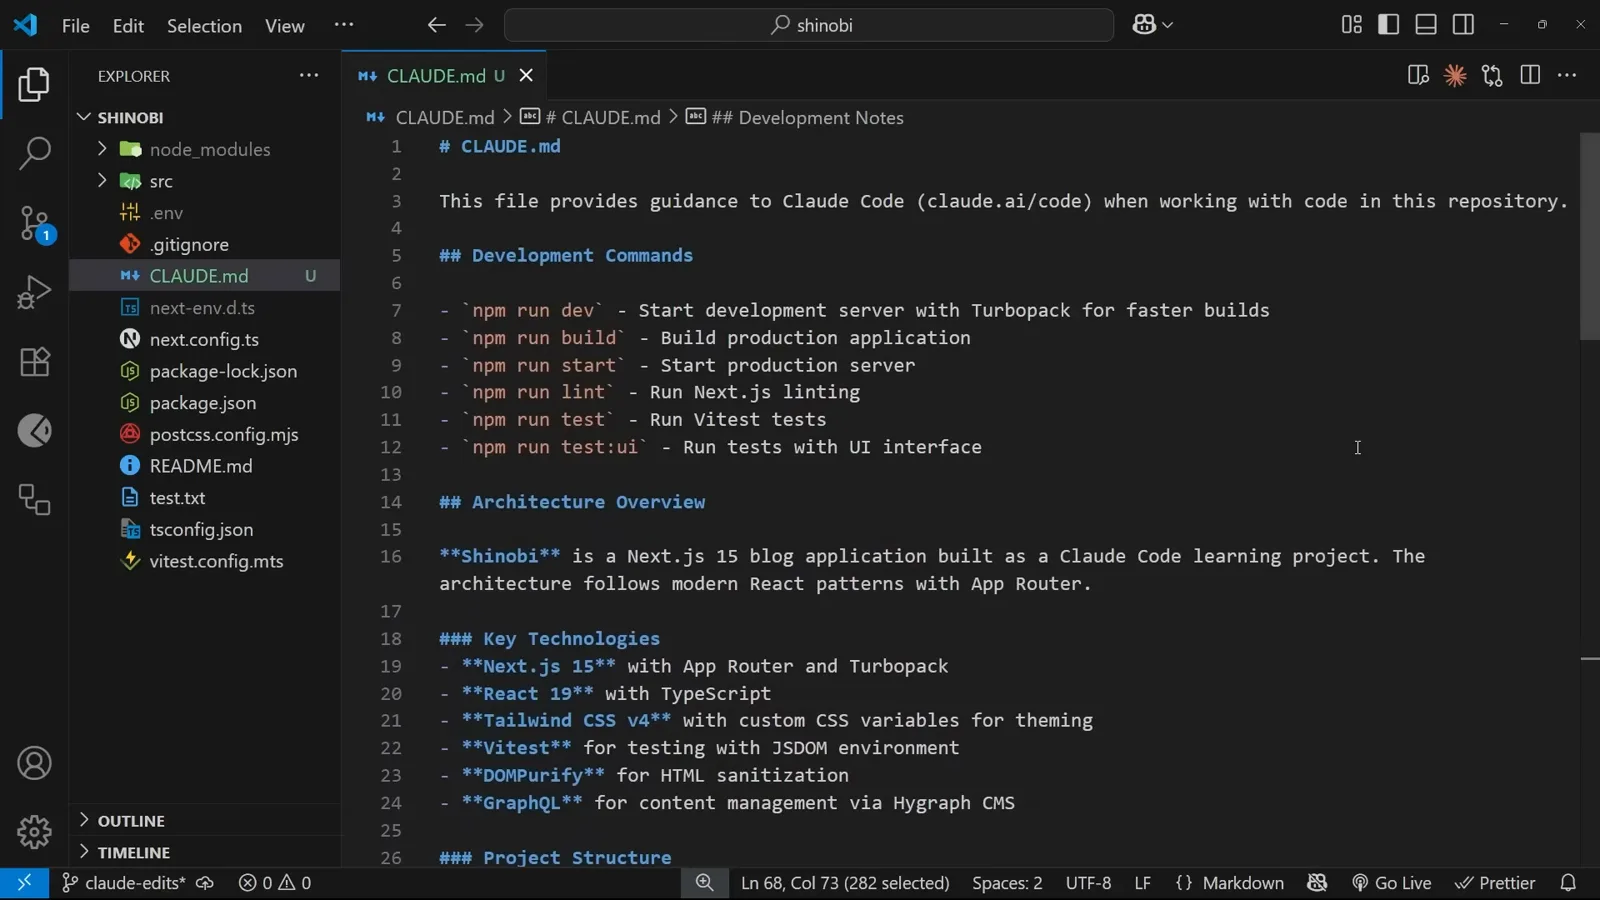Toggle the secondary side bar visibility
Viewport: 1600px width, 900px height.
coord(1463,25)
